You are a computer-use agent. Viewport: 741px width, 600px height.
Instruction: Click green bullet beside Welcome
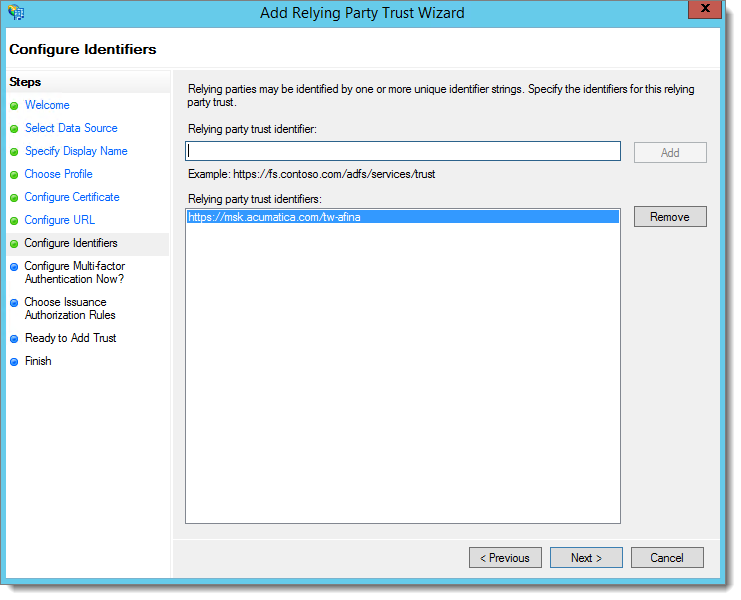tap(14, 106)
